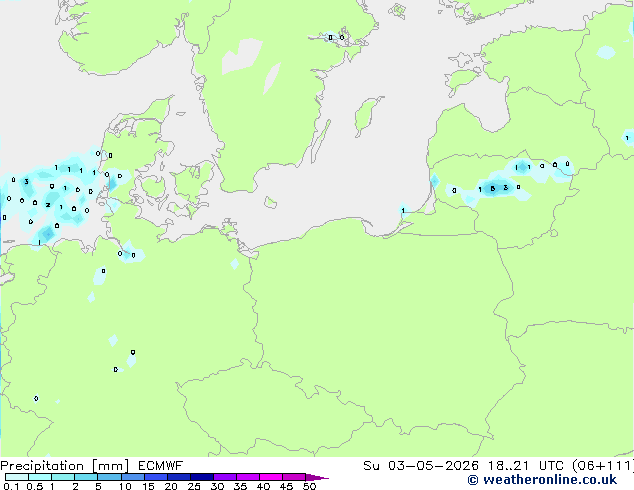Click the legend label "10"
634x490 pixels.
[x=125, y=486]
